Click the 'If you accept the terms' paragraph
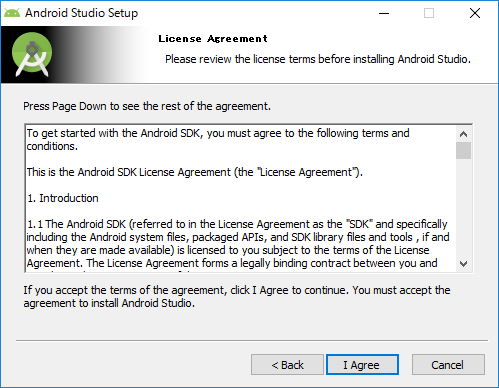499x388 pixels. click(237, 297)
